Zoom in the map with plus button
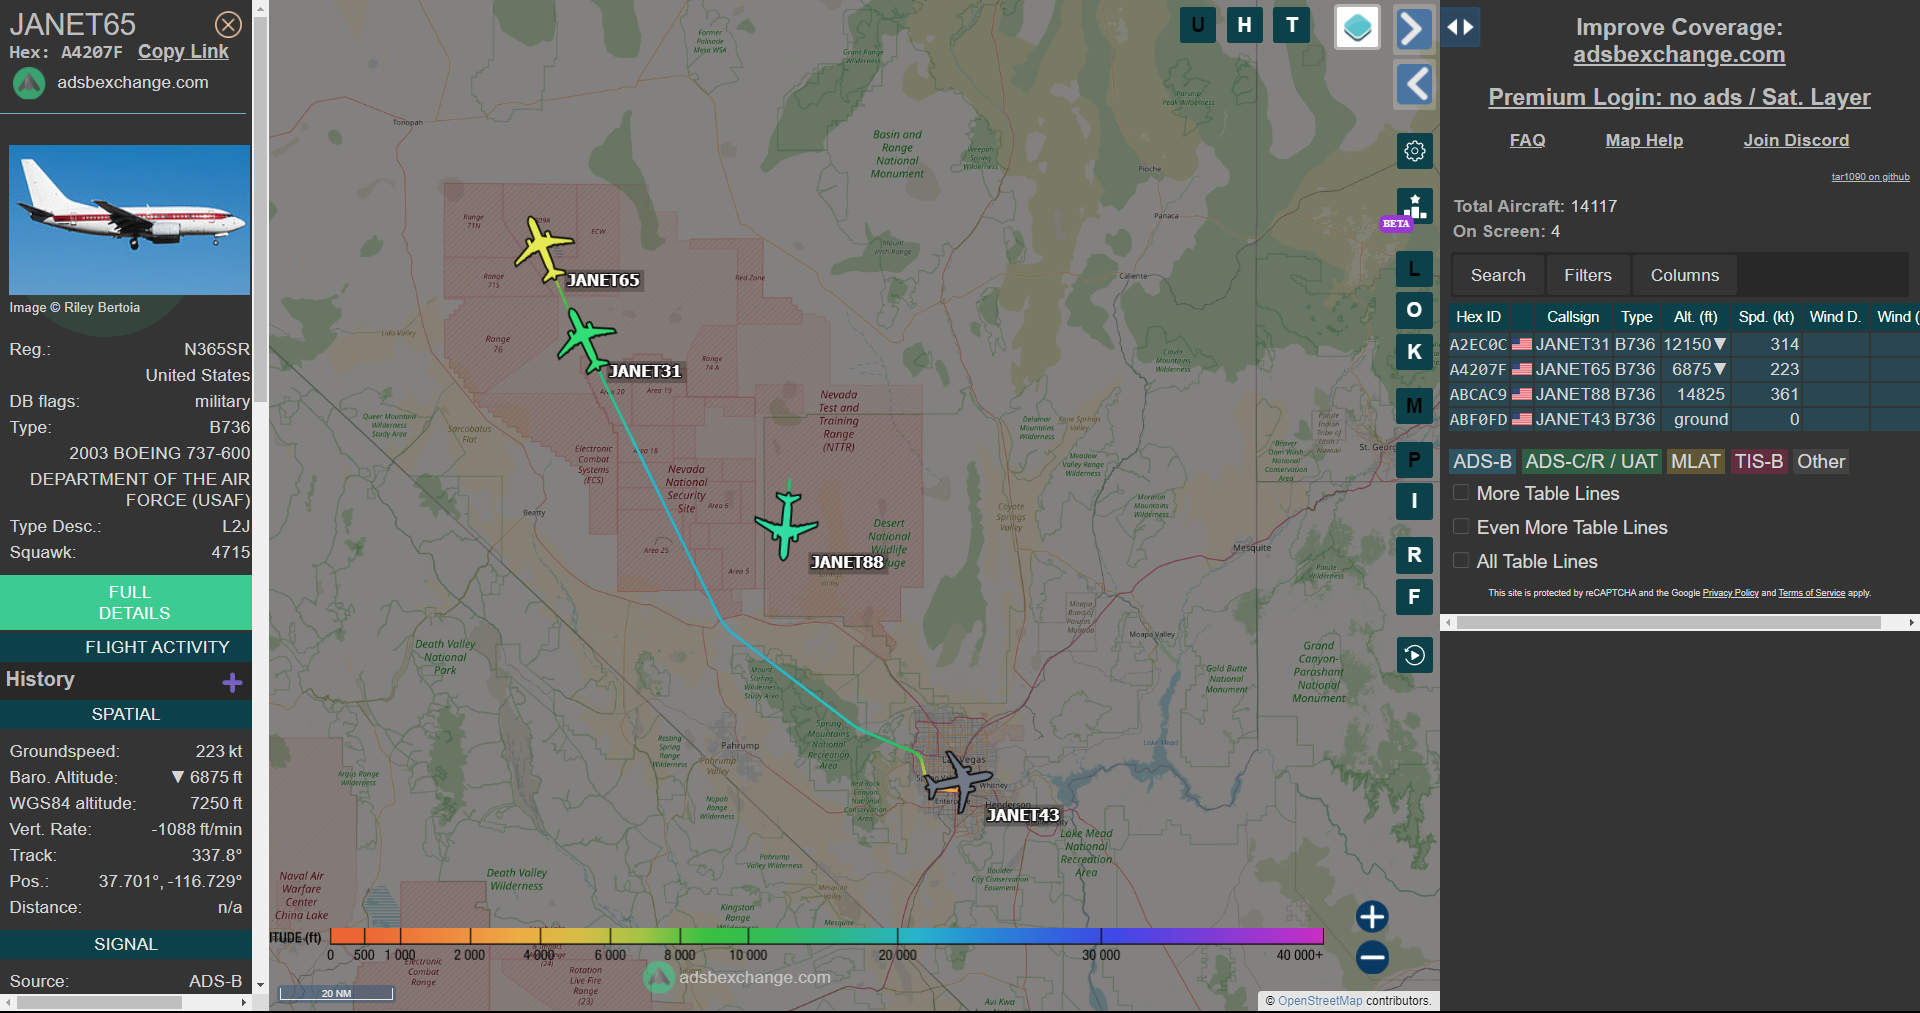 point(1372,916)
